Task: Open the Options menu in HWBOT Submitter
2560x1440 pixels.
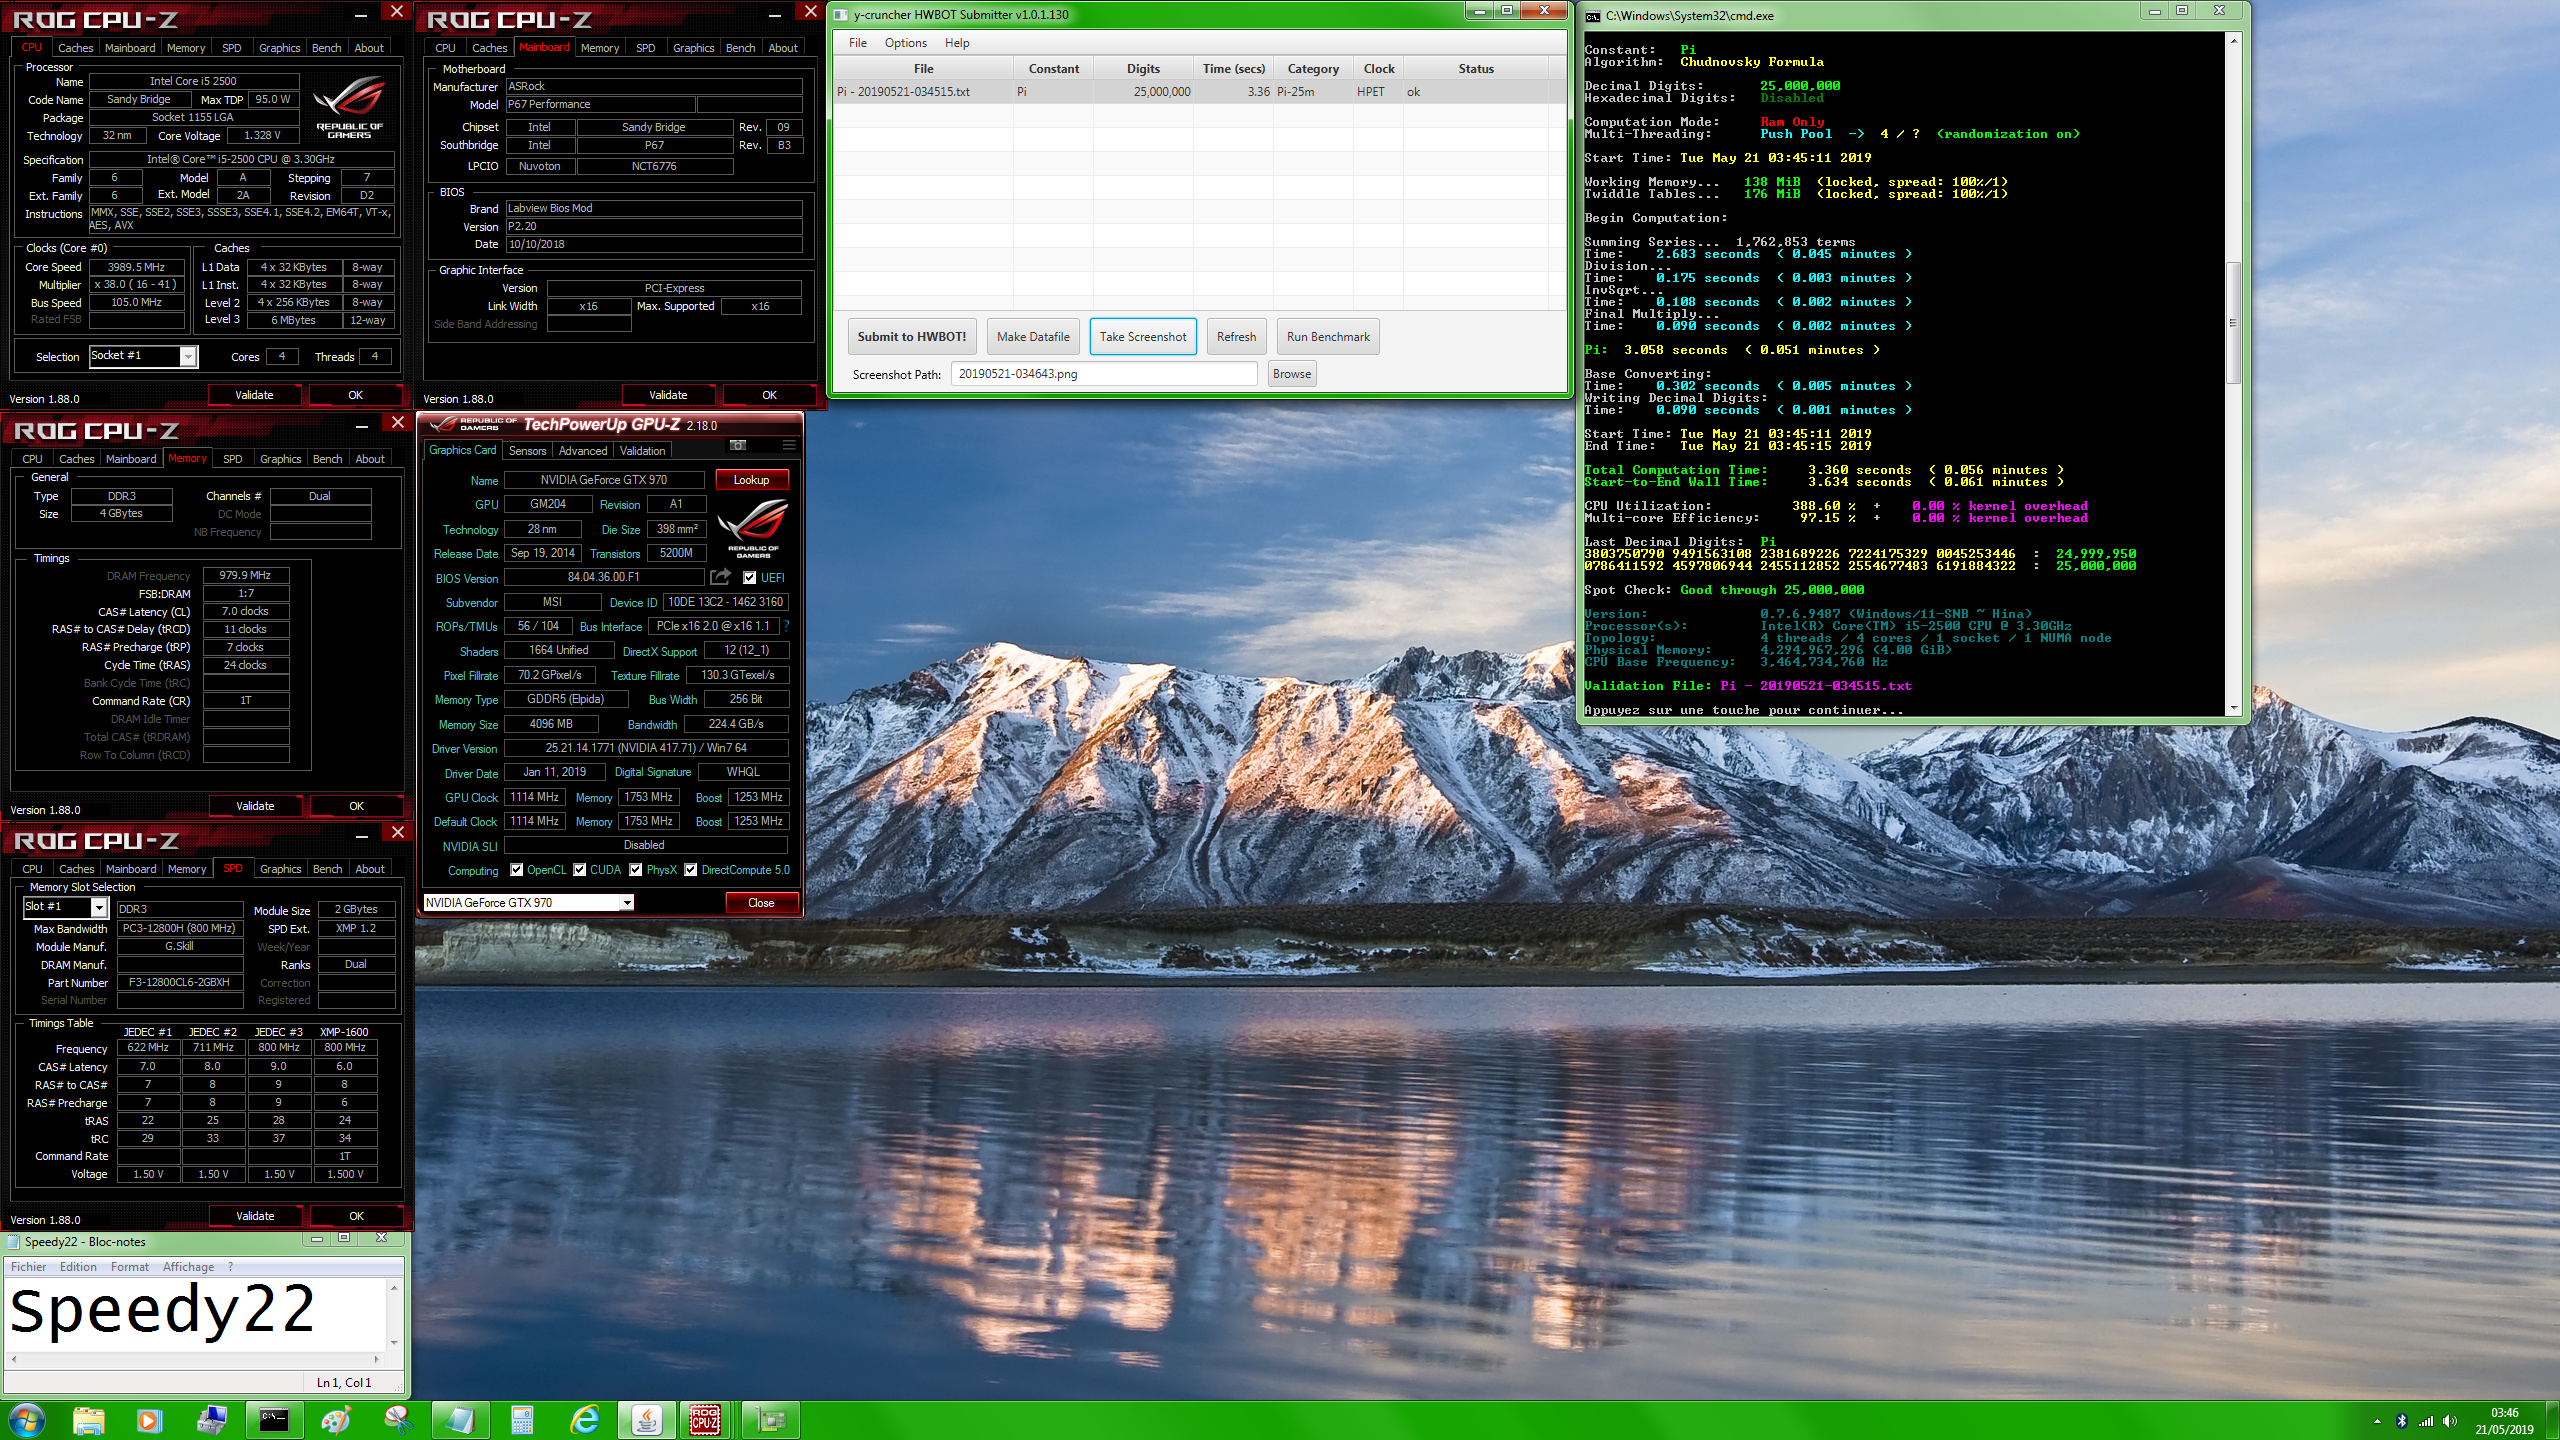Action: click(x=905, y=43)
